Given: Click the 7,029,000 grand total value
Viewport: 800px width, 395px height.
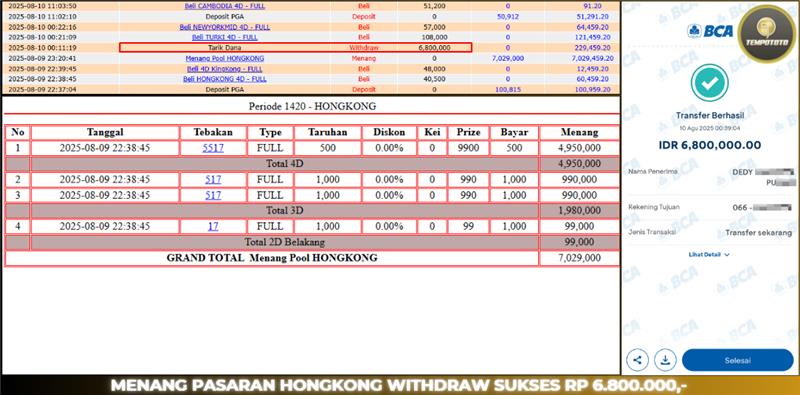Looking at the screenshot, I should click(x=579, y=258).
